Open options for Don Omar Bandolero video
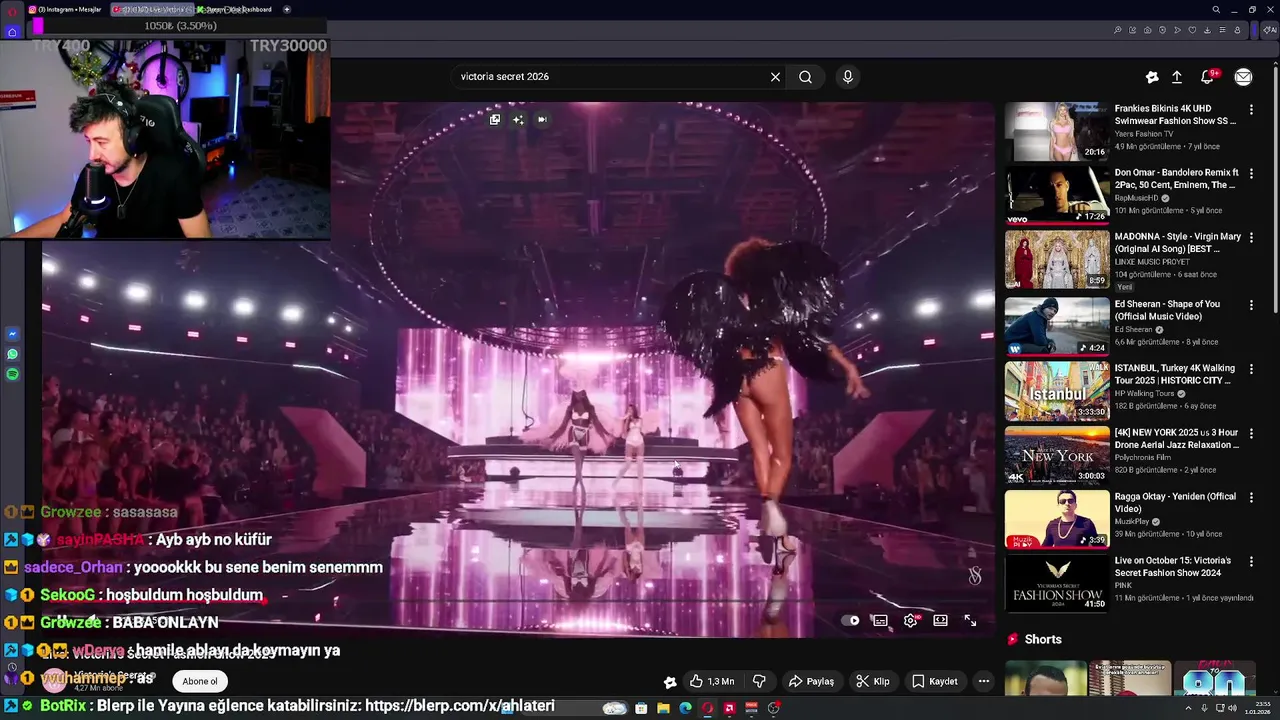Viewport: 1280px width, 720px height. point(1251,173)
